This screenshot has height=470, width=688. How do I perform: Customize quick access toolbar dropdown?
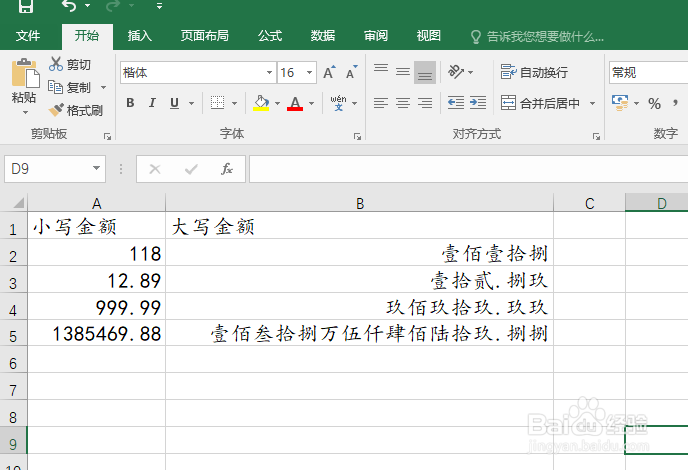pos(159,6)
